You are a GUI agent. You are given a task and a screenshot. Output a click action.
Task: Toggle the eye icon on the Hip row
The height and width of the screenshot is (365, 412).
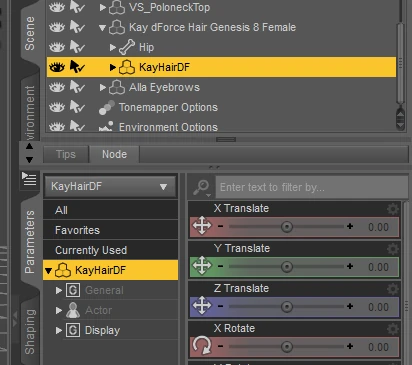click(x=57, y=47)
